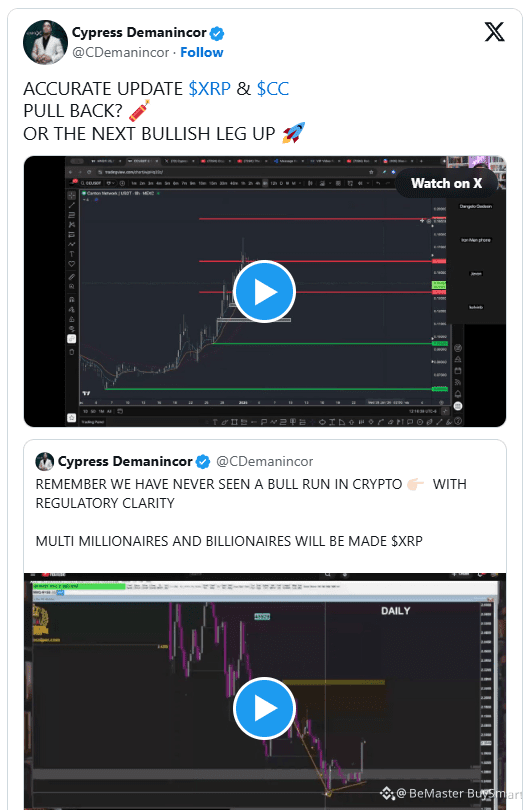Screen dimensions: 530x810
Task: Click the firecracker emoji after PULL BACK
Action: (x=139, y=111)
